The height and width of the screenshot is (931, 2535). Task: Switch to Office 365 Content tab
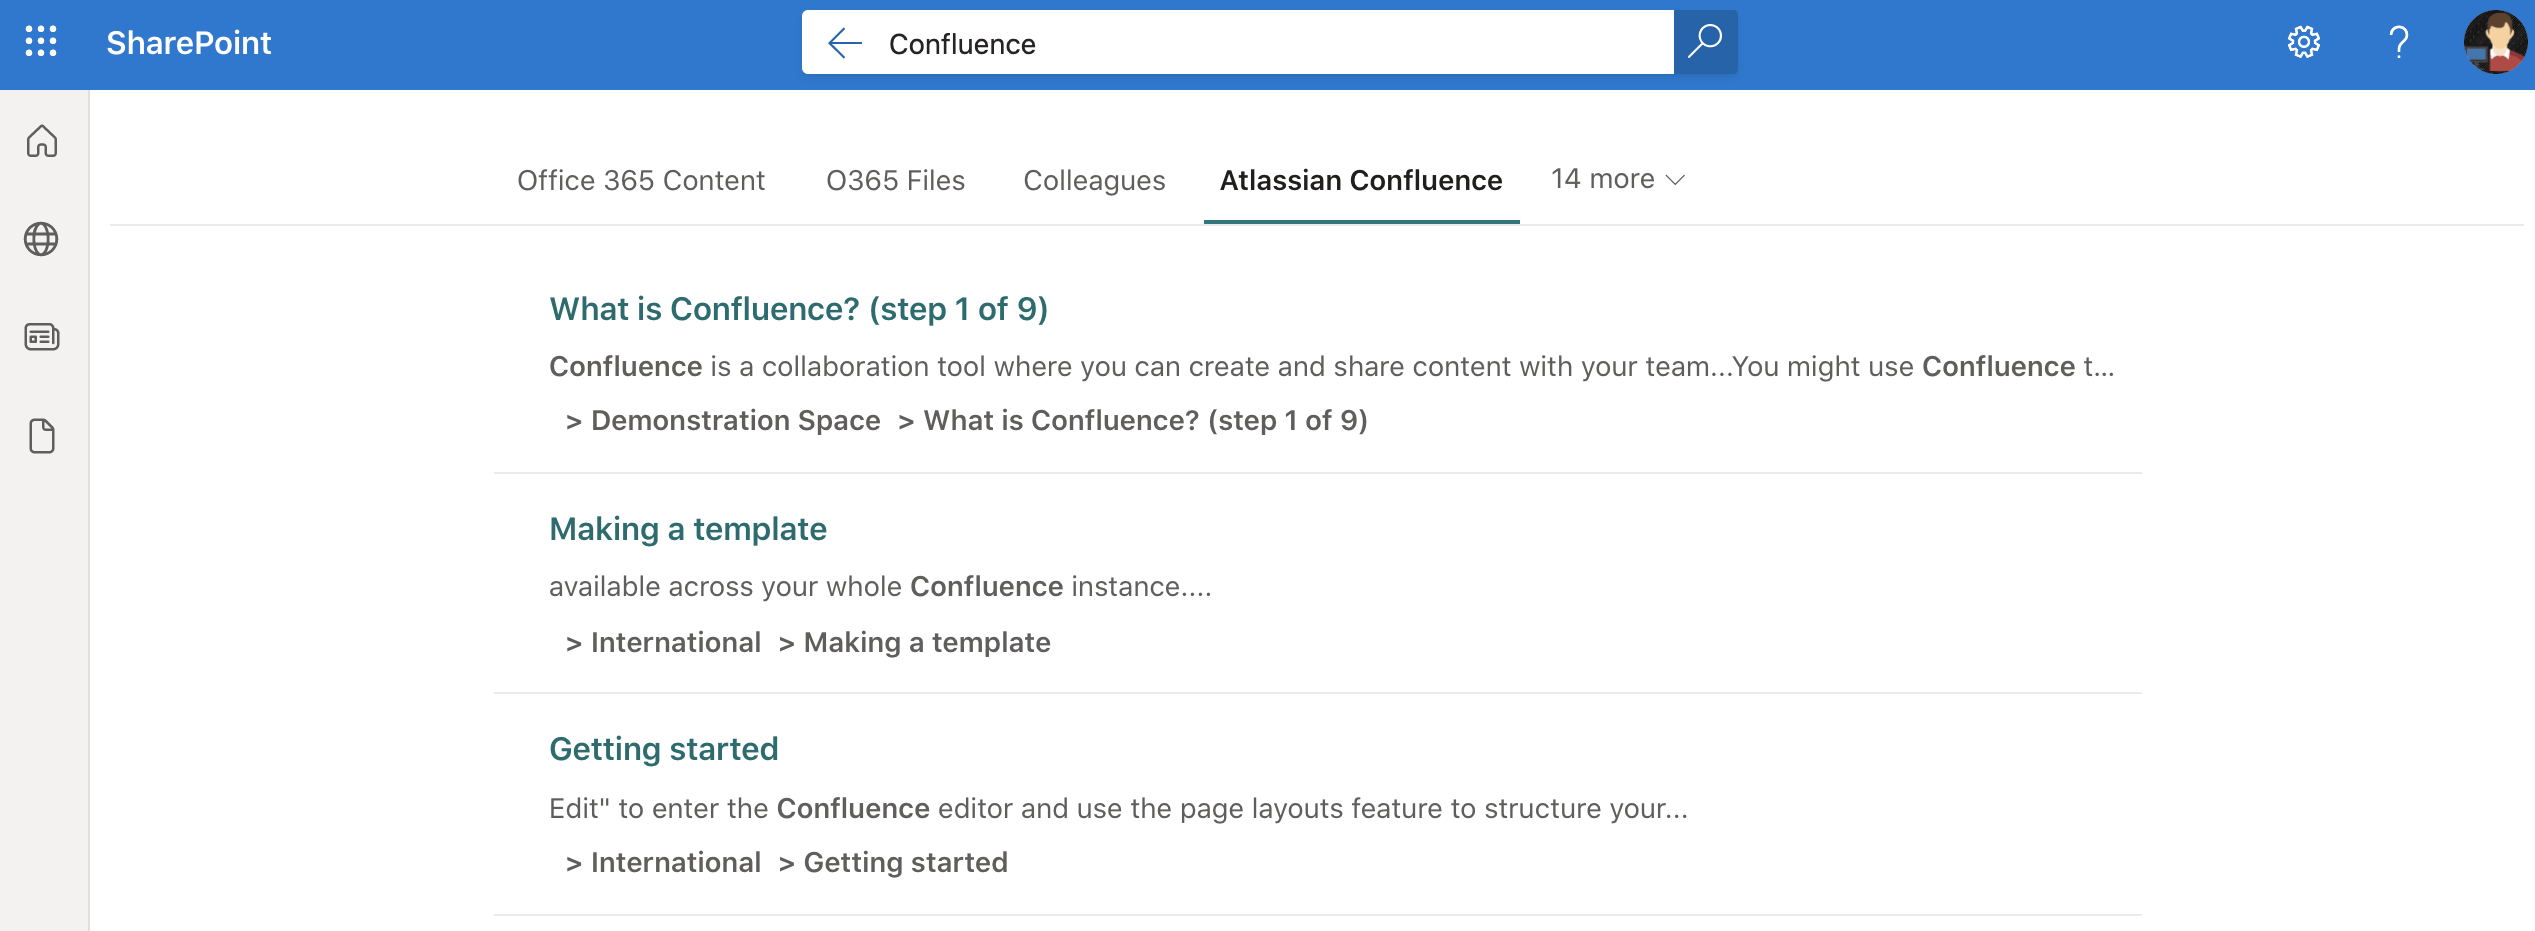pos(640,180)
